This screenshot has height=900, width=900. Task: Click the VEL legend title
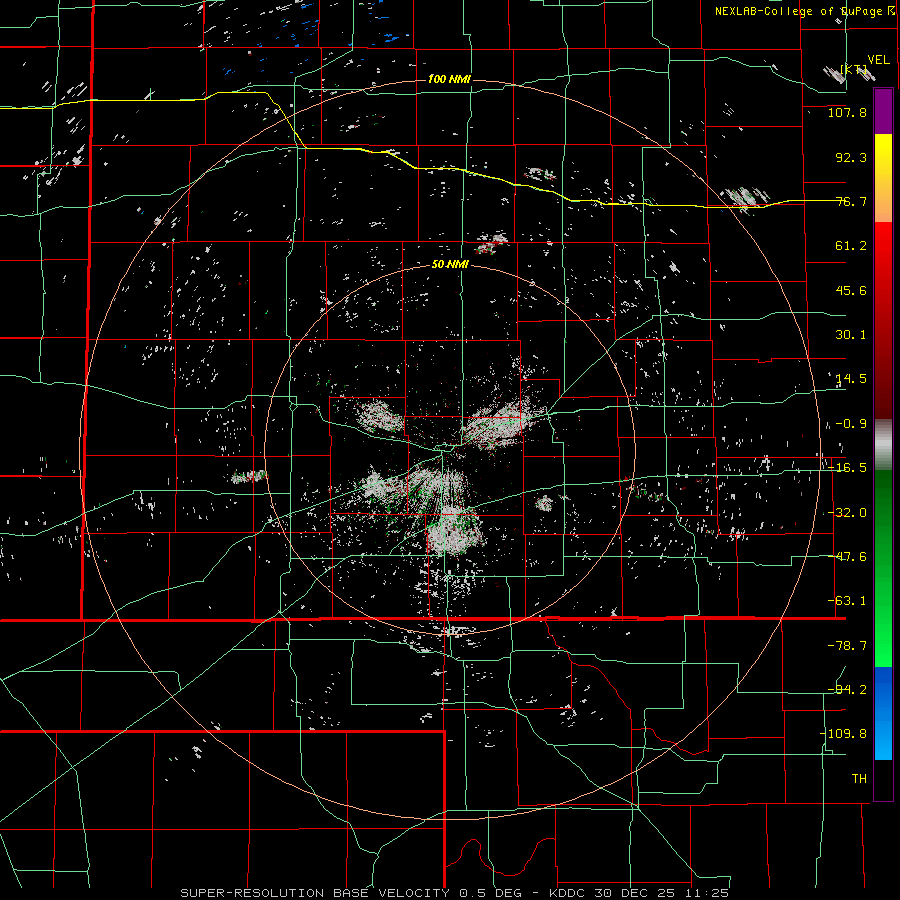tap(878, 60)
